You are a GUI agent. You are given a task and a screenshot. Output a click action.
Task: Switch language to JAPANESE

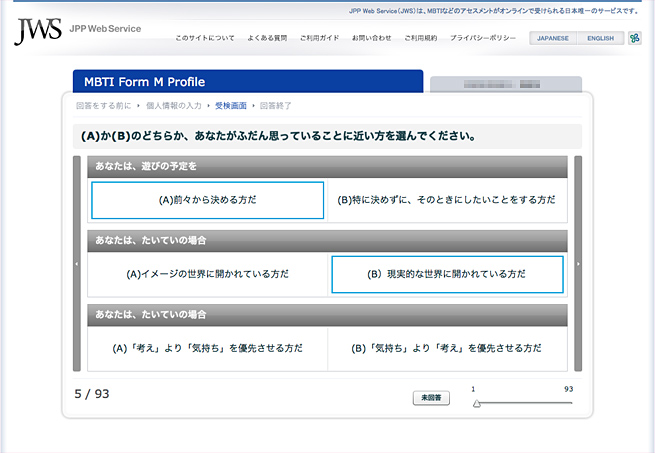tap(553, 38)
